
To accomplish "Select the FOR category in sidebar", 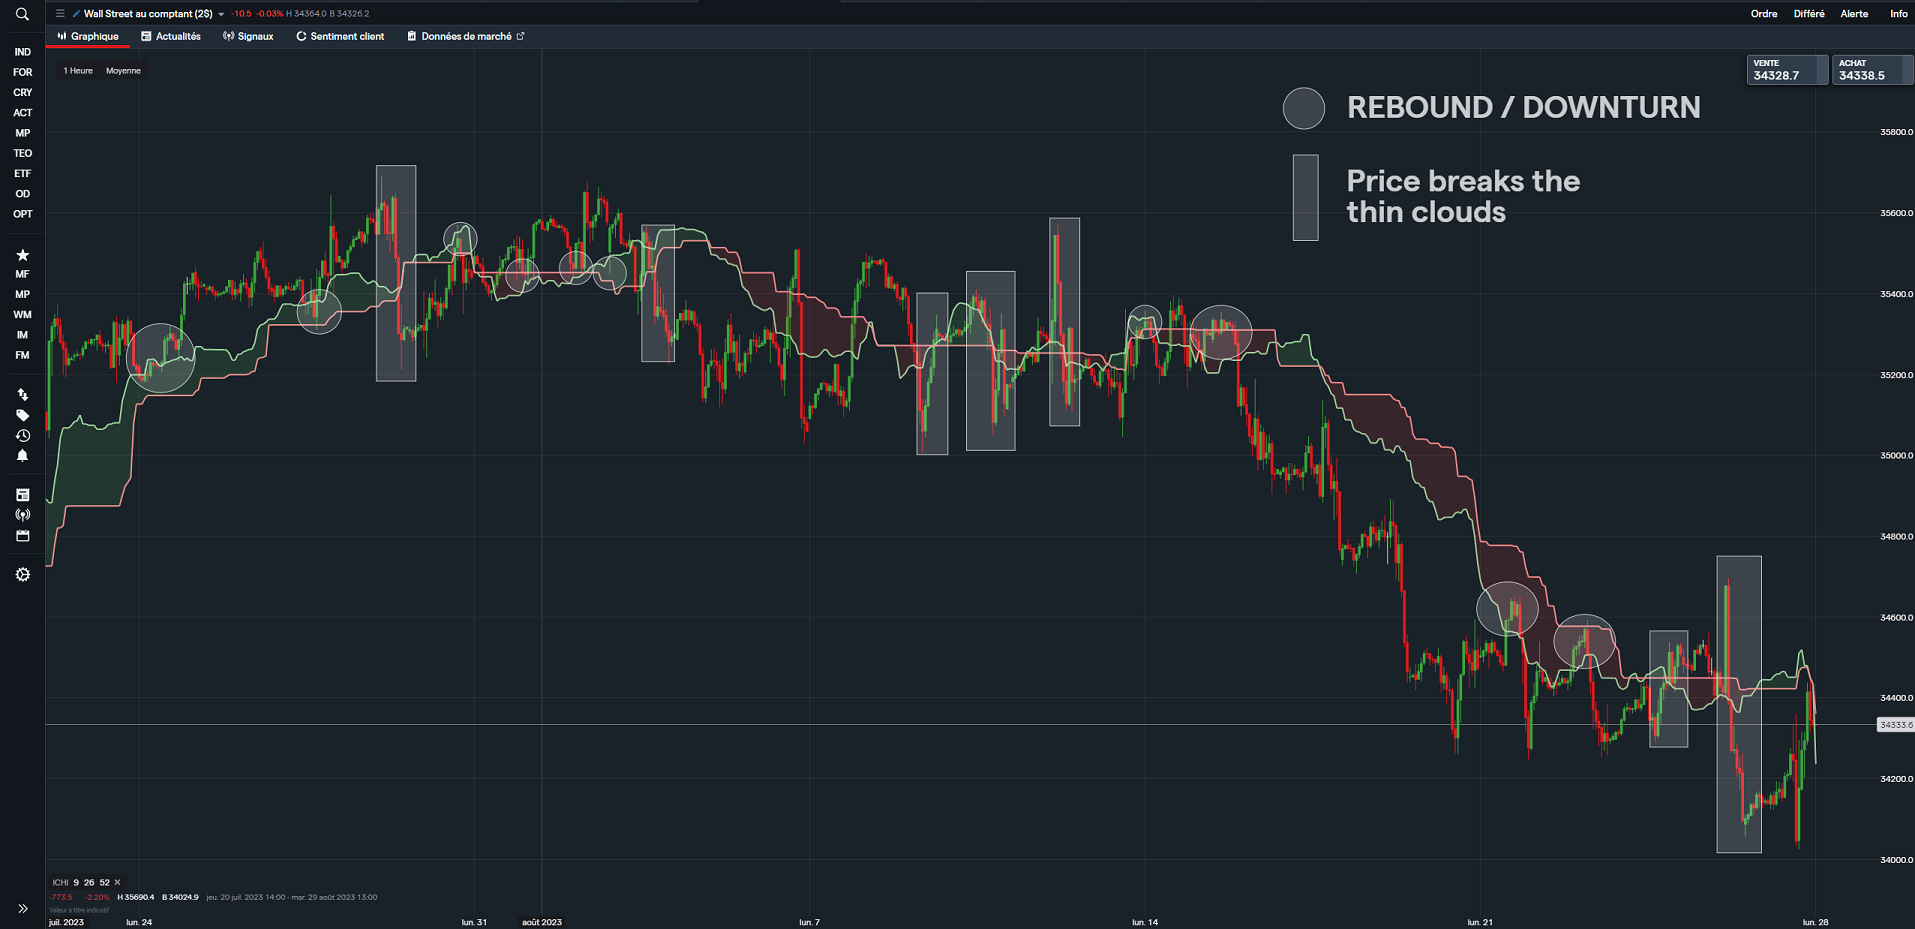I will click(22, 72).
